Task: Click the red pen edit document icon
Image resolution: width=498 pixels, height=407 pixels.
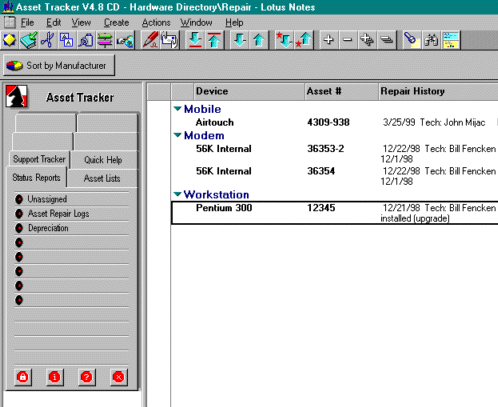Action: [150, 40]
